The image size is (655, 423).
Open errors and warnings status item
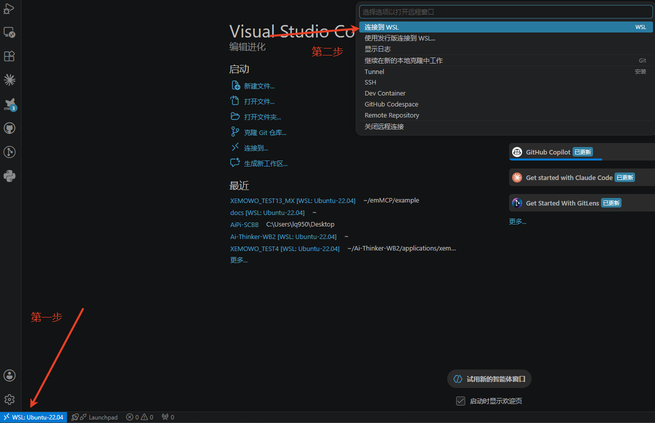[x=140, y=417]
